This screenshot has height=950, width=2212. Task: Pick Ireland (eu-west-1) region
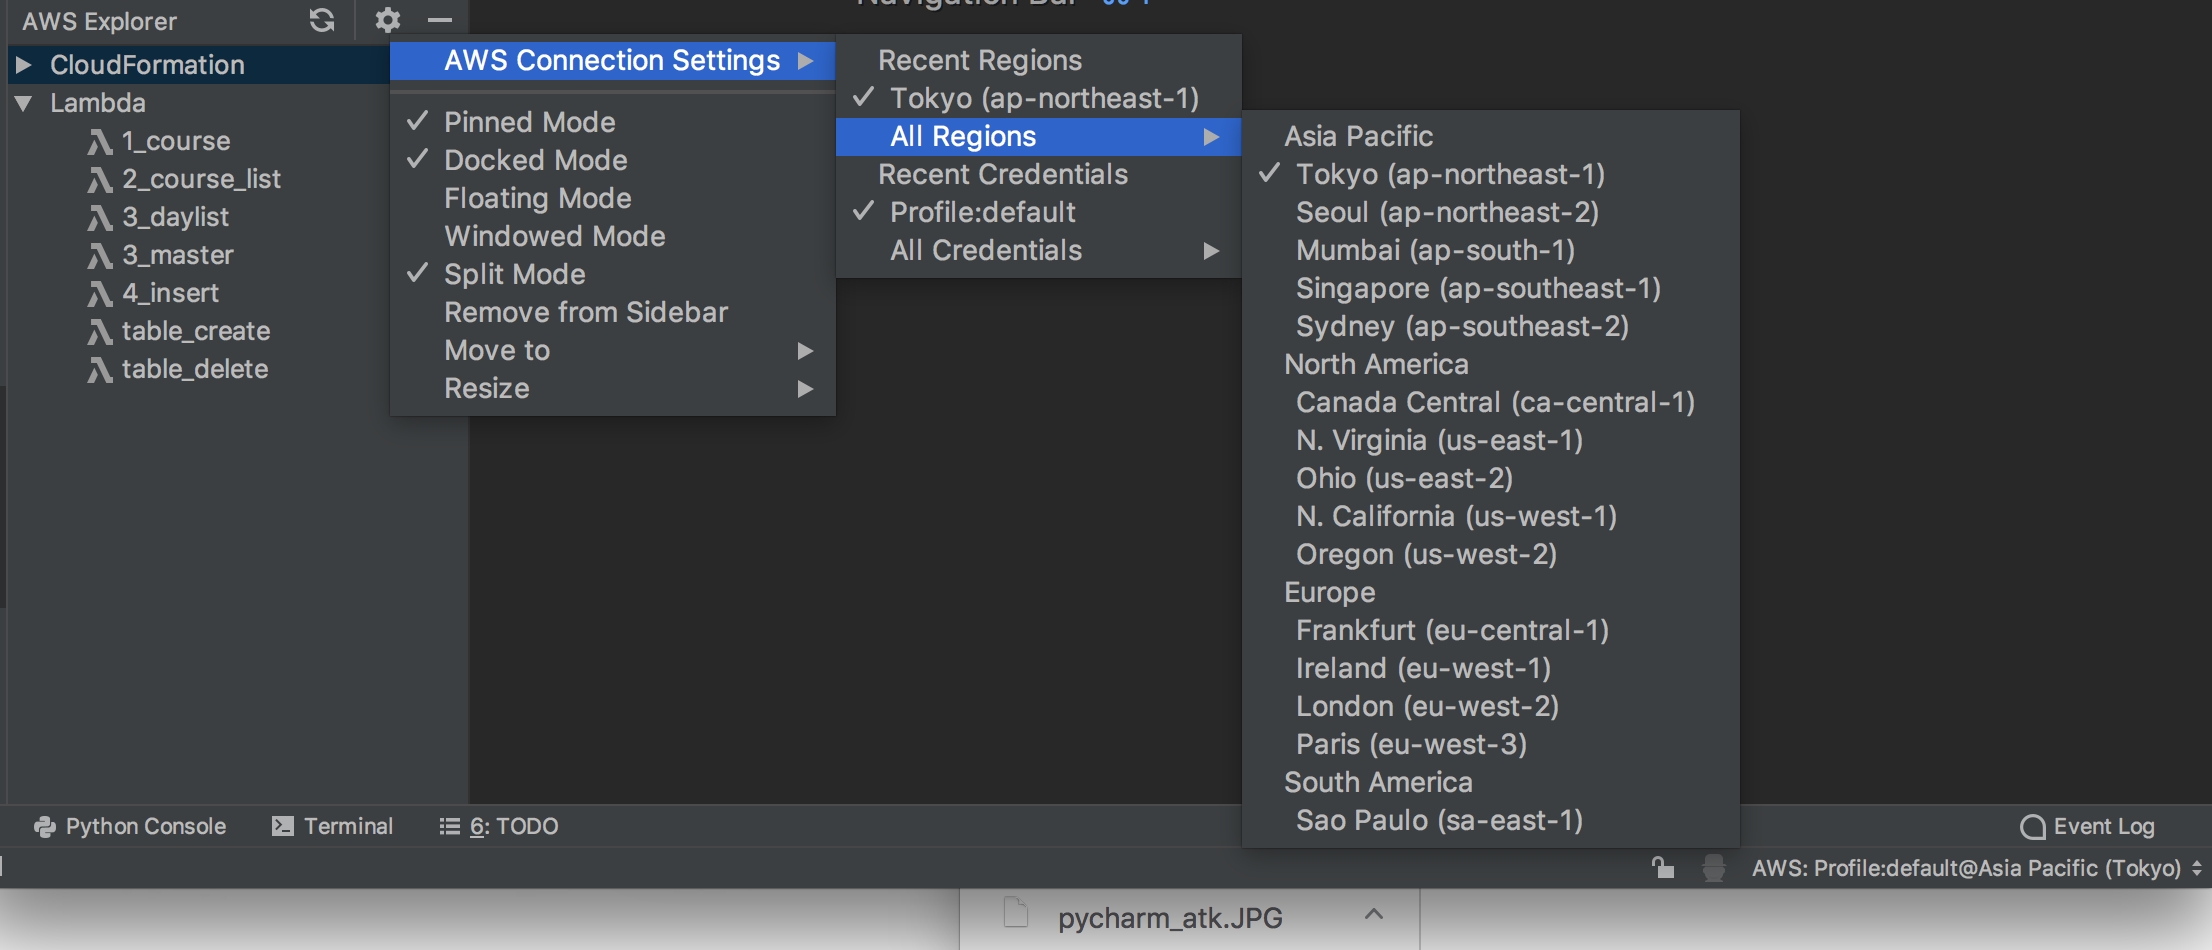pyautogui.click(x=1490, y=668)
